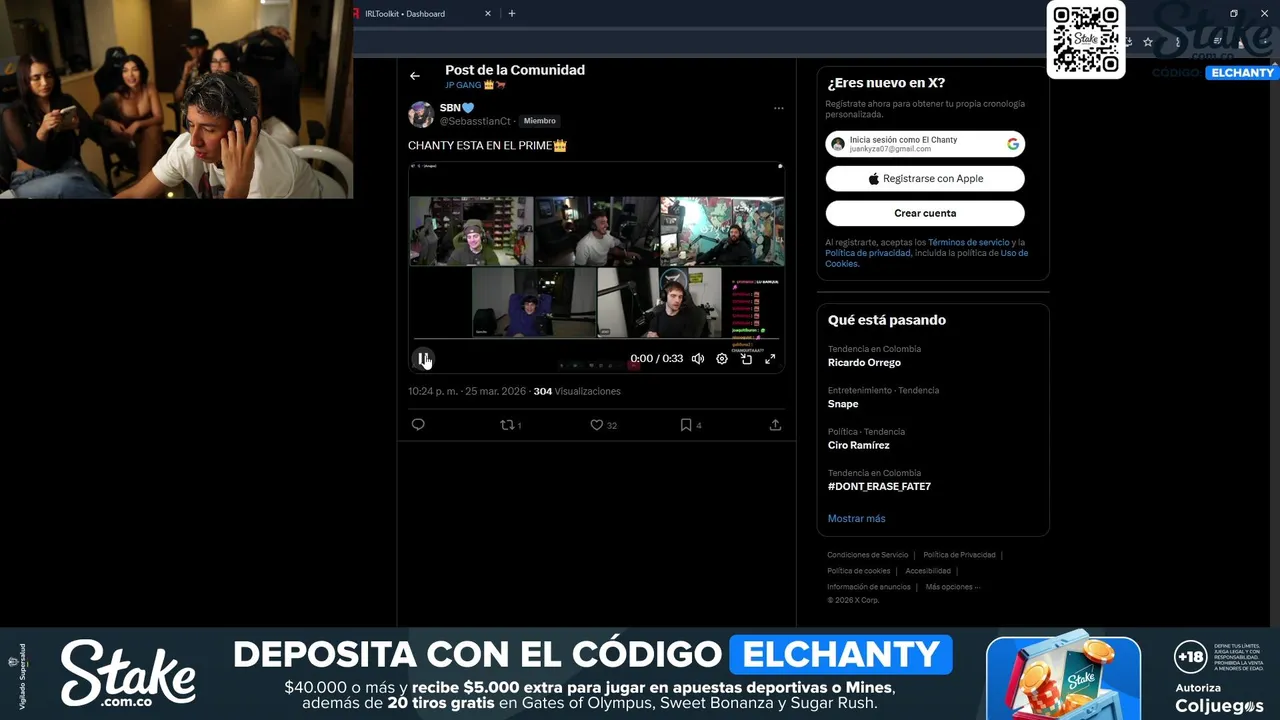Open a new browser tab
Image resolution: width=1280 pixels, height=720 pixels.
pos(512,14)
